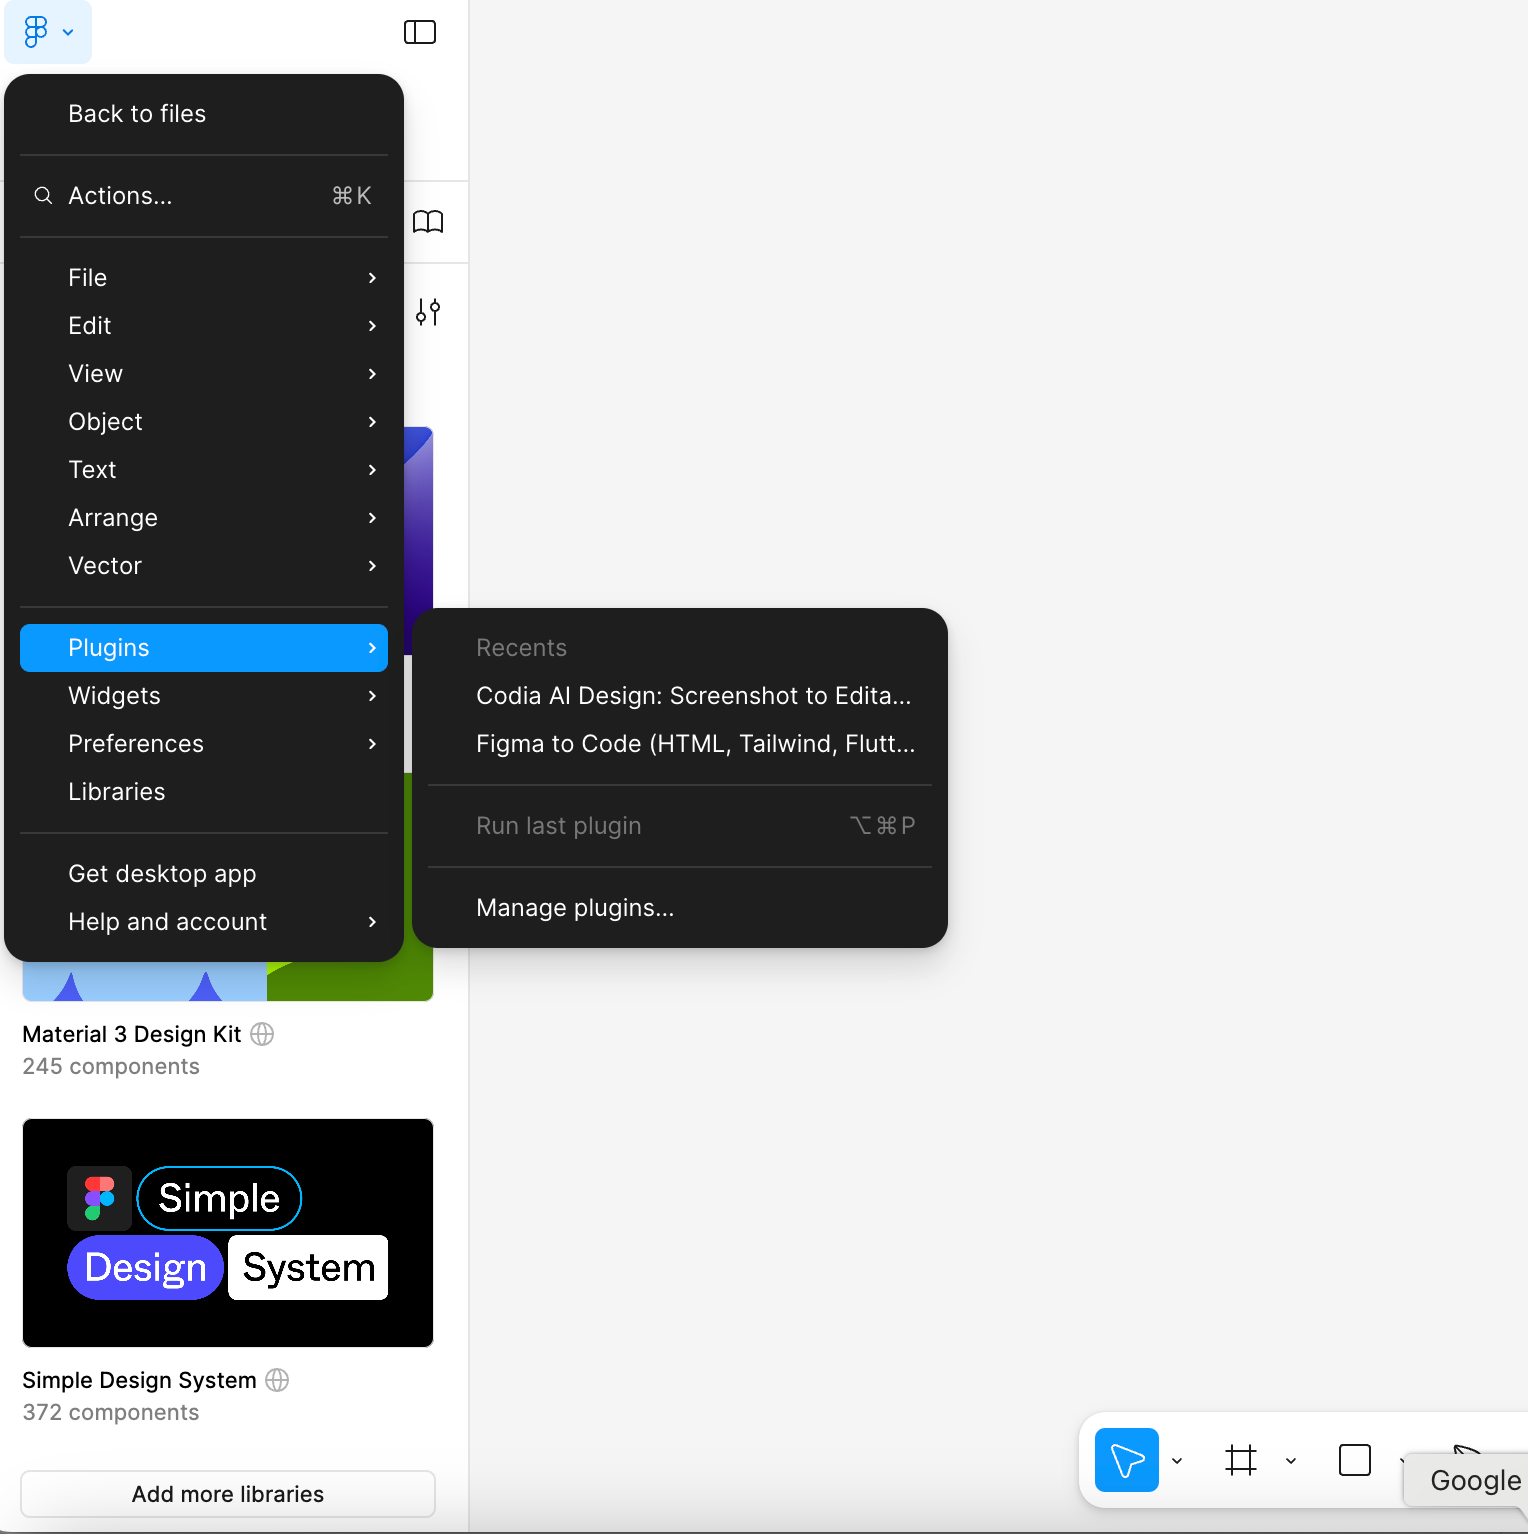
Task: Open the libraries book icon
Action: click(428, 221)
